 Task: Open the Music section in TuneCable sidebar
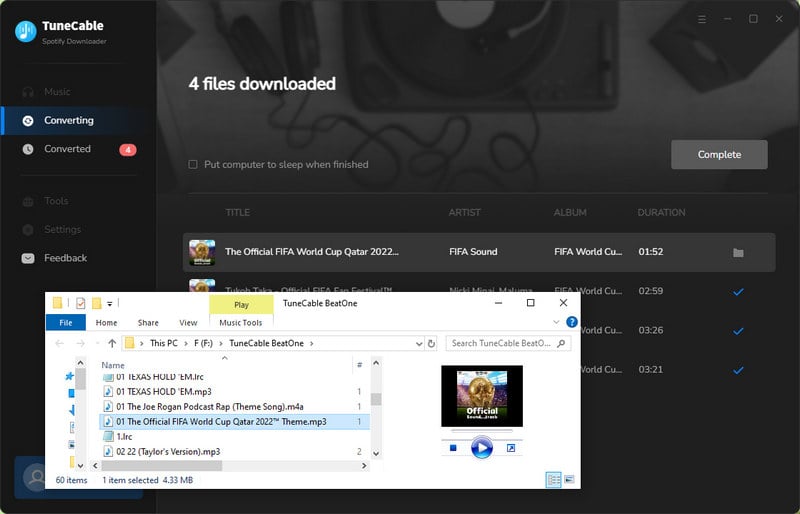click(x=57, y=92)
